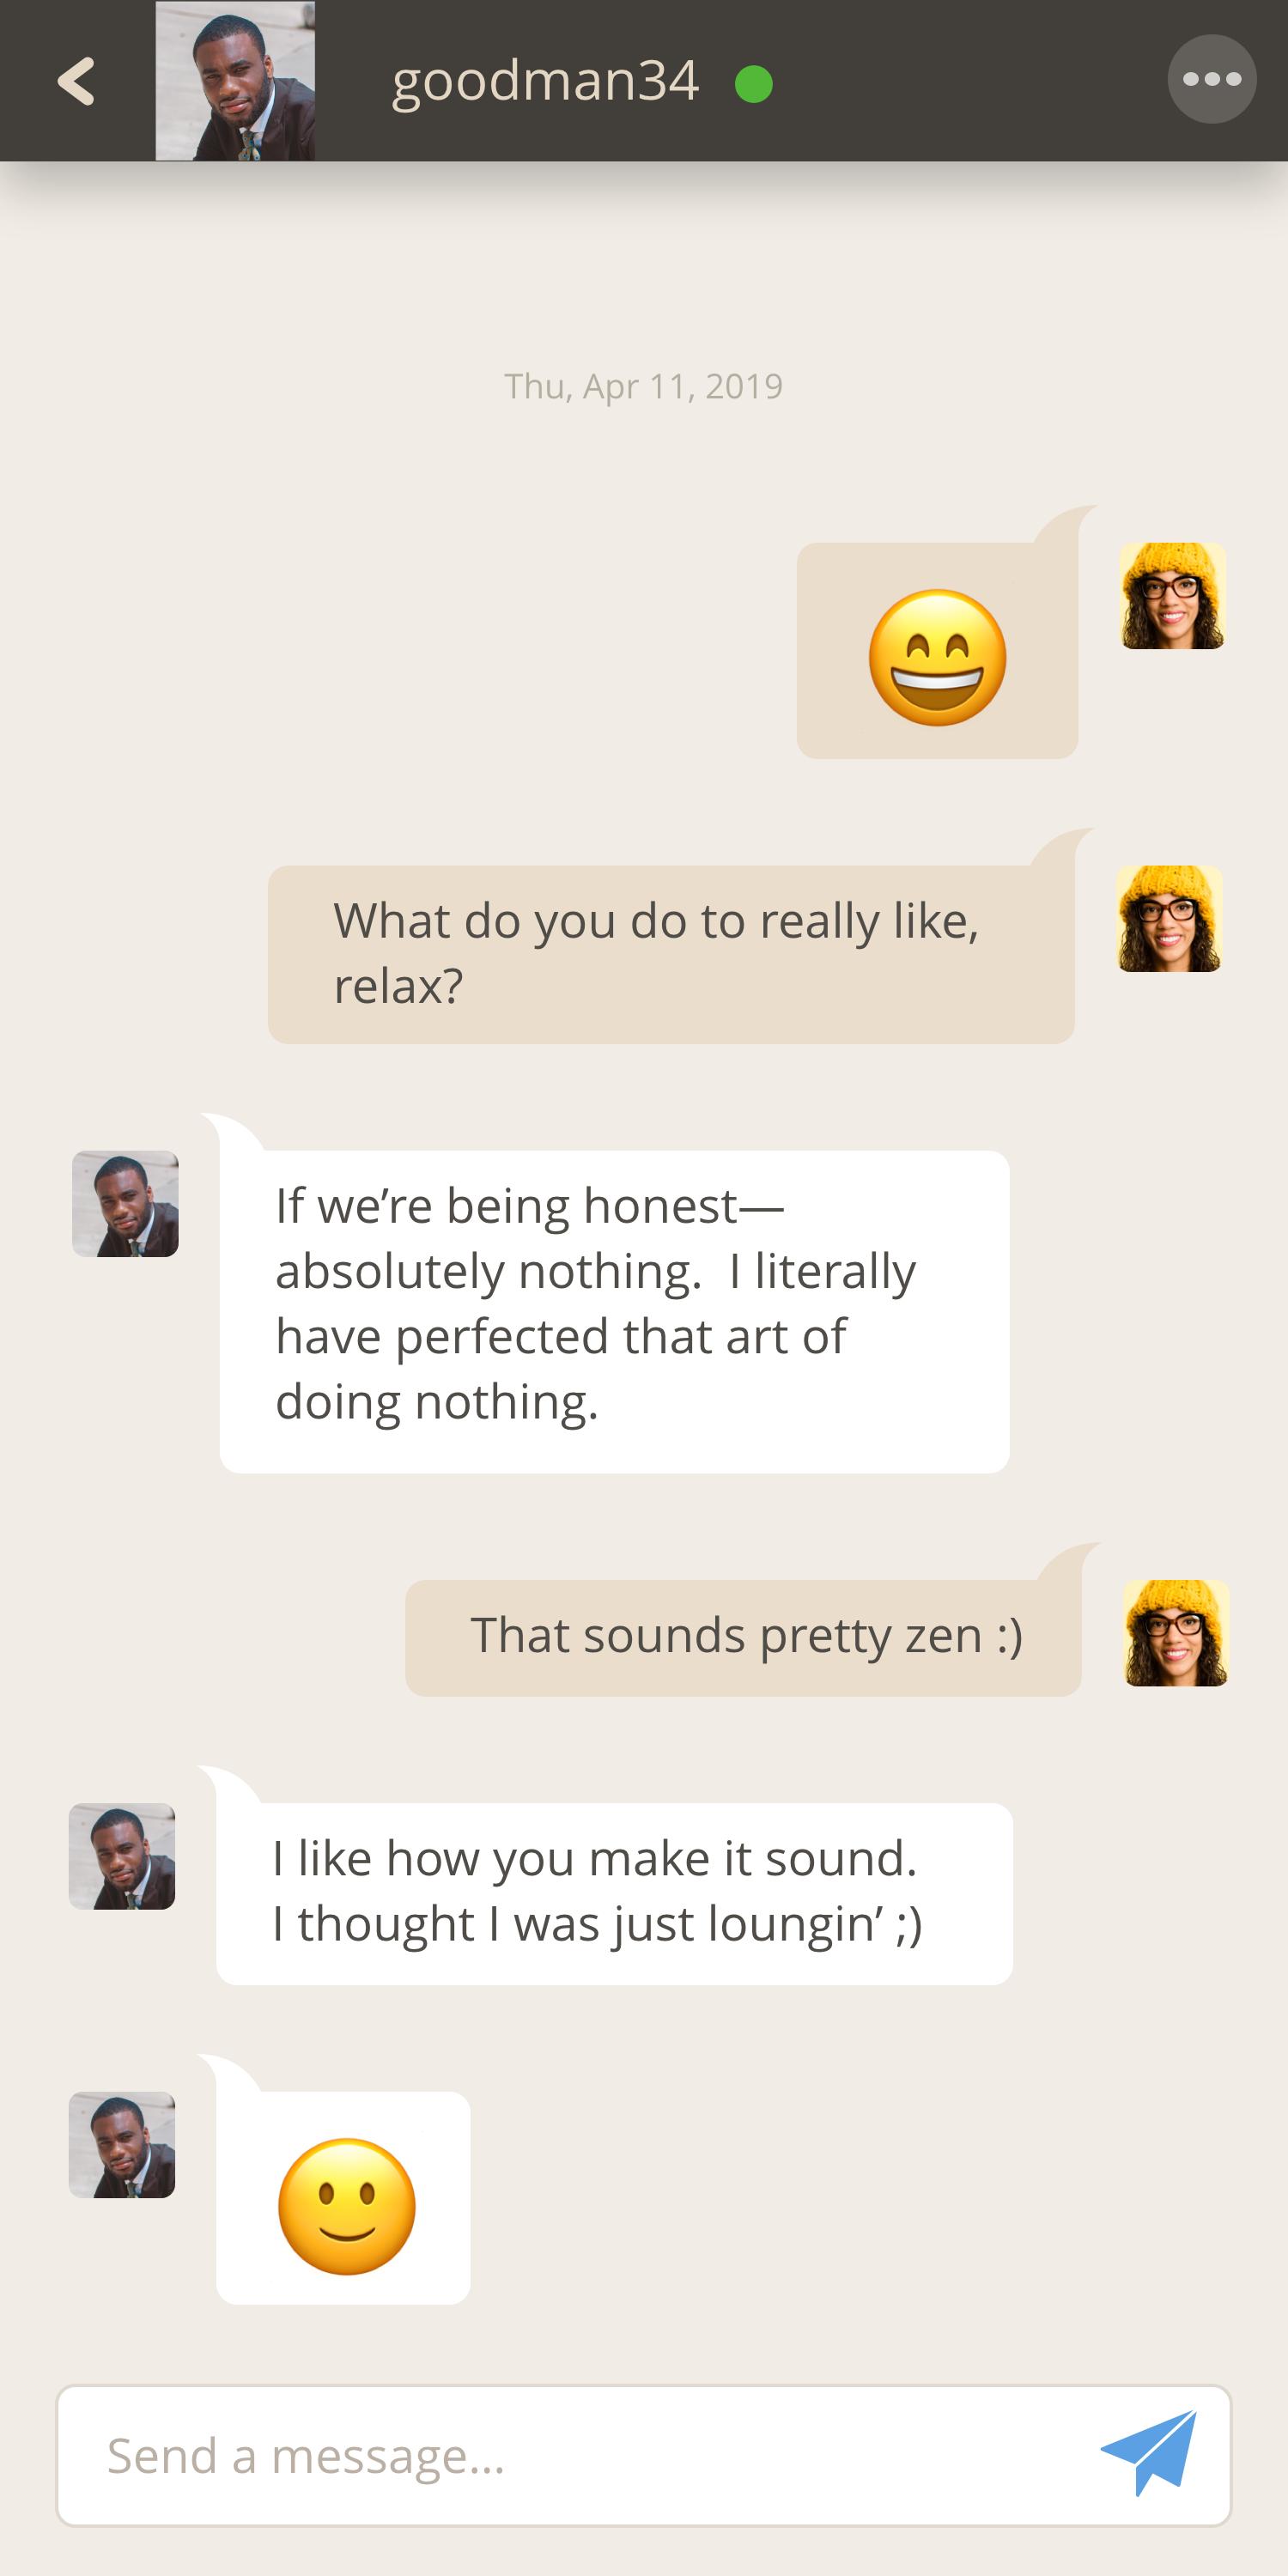The width and height of the screenshot is (1288, 2576).
Task: Tap avatar beside "pretty zen" message
Action: (1175, 1632)
